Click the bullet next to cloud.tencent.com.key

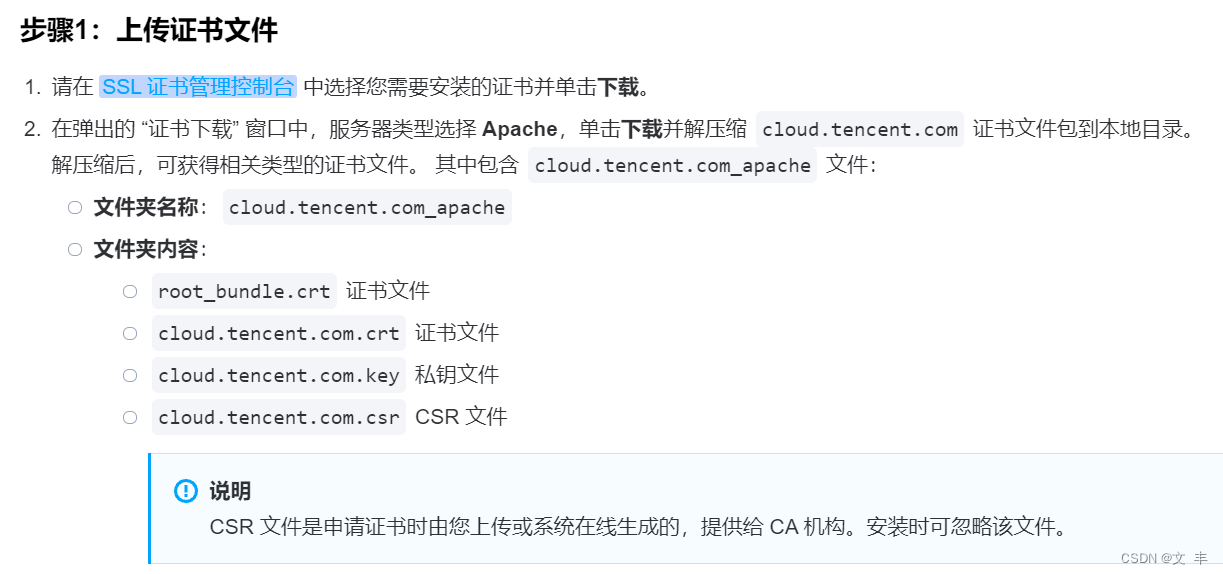click(130, 376)
